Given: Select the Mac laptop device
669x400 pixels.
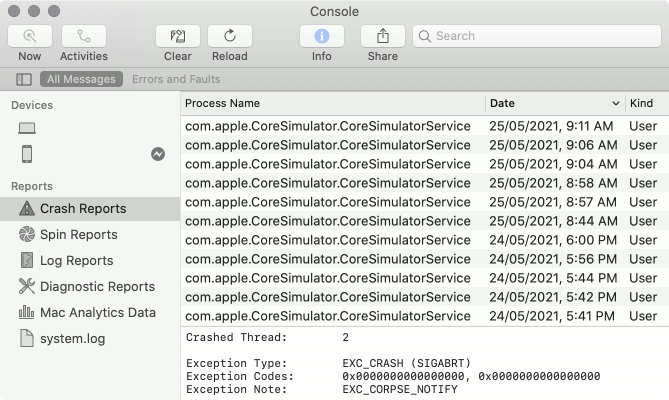Looking at the screenshot, I should (x=27, y=128).
